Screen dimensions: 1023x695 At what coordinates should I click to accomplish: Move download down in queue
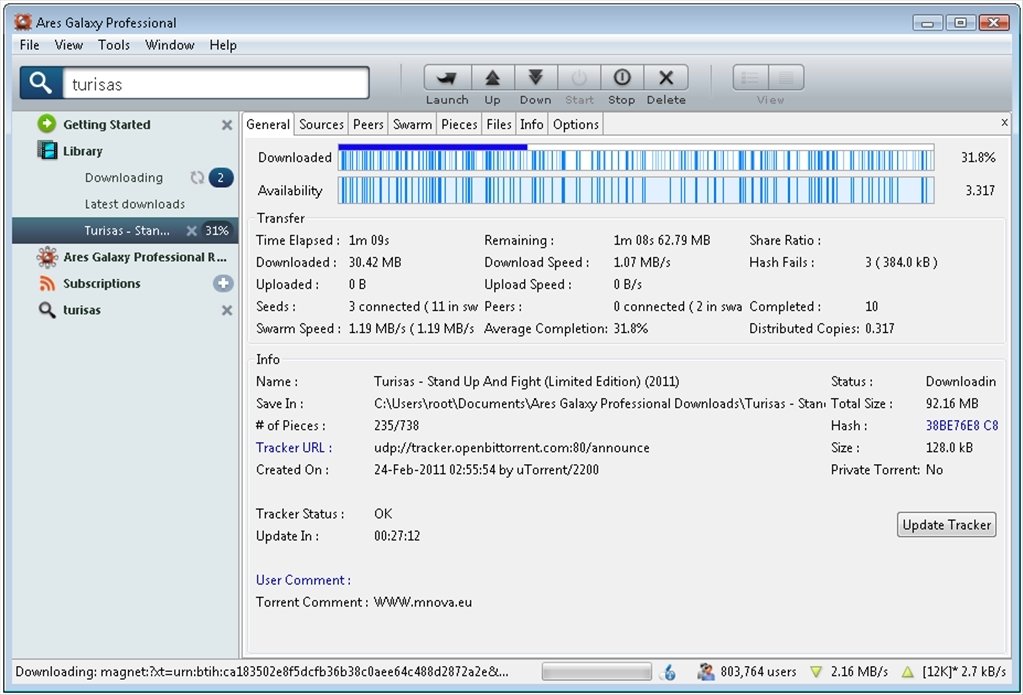click(x=536, y=78)
